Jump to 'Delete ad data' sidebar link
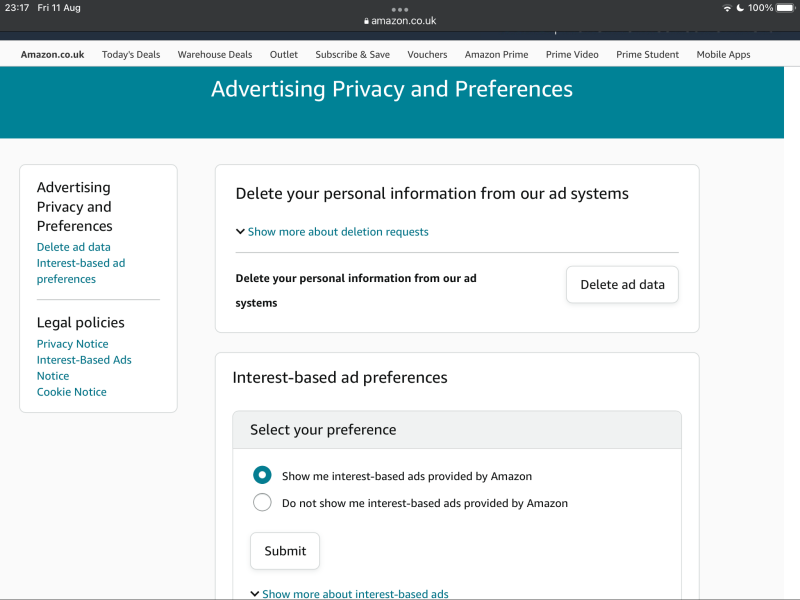The image size is (800, 600). click(74, 247)
